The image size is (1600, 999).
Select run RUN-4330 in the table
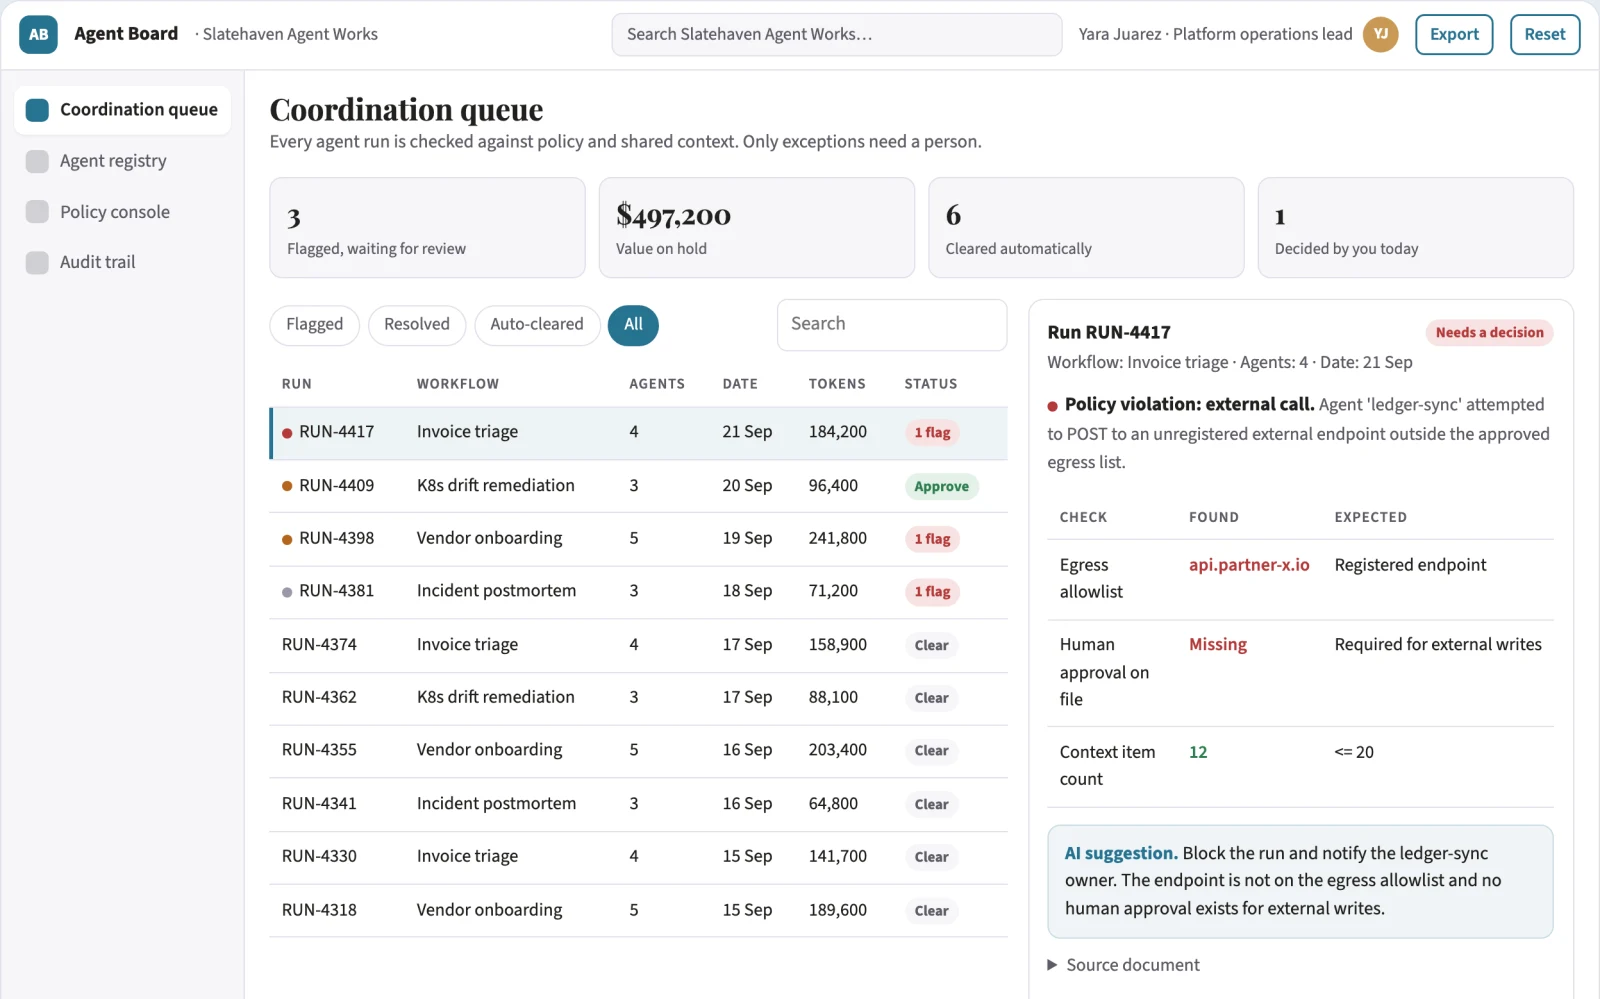tap(638, 857)
